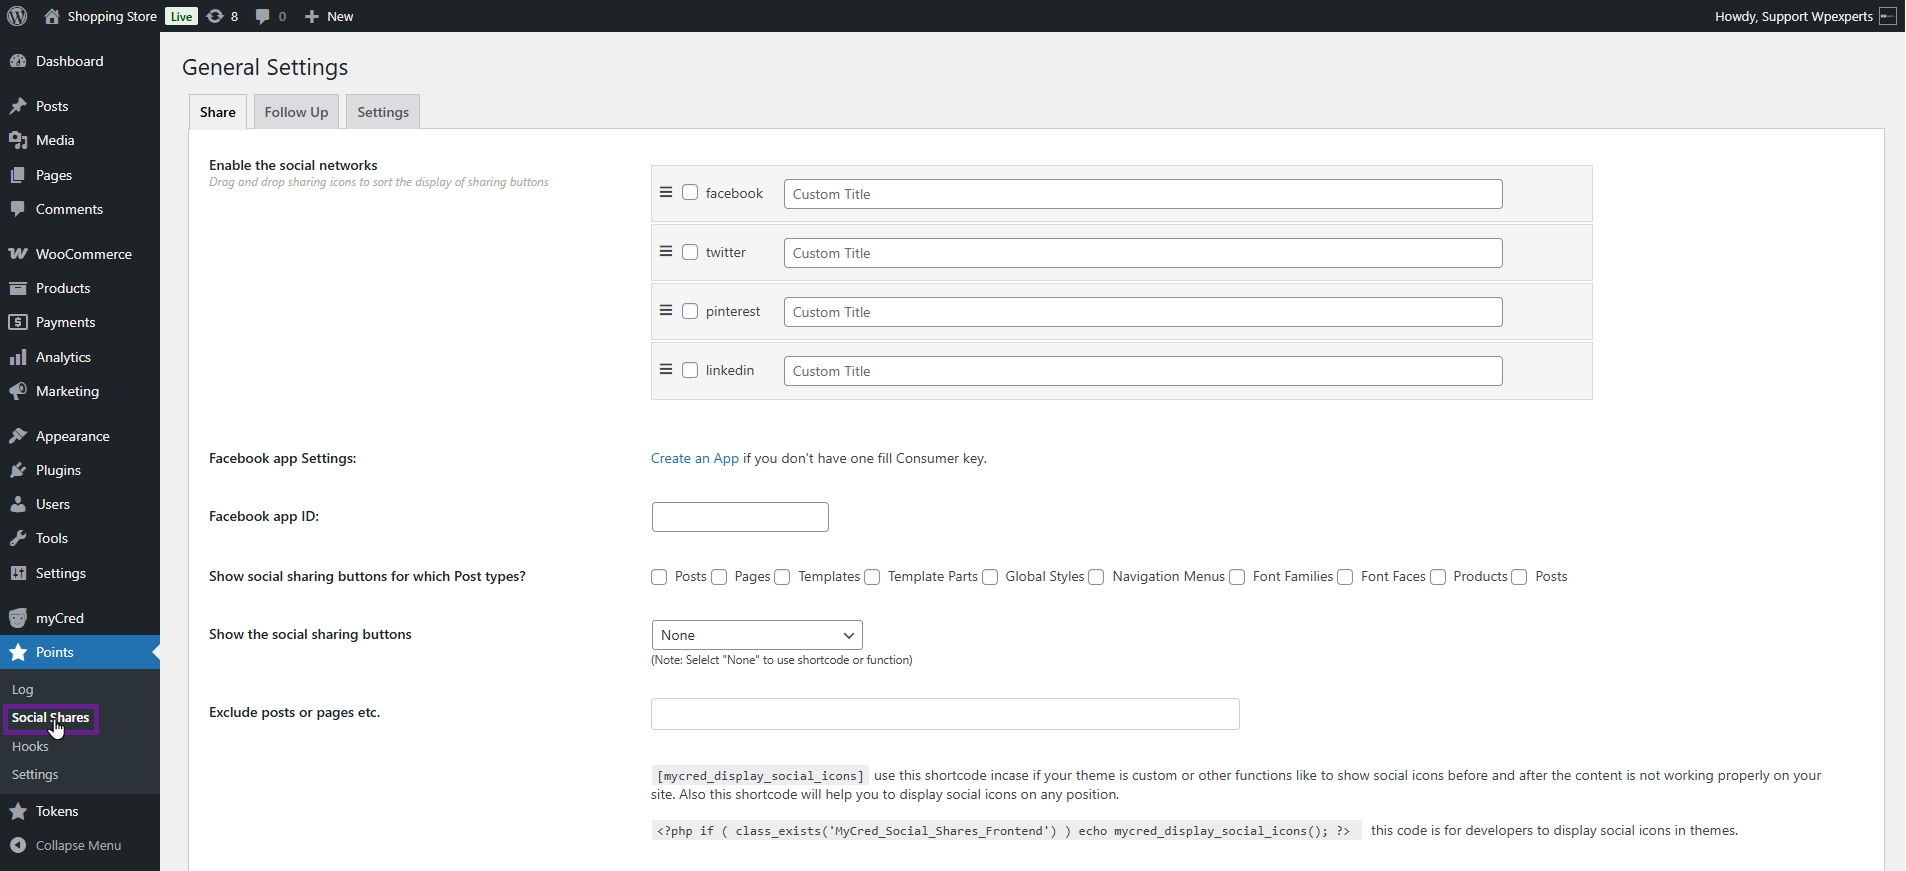
Task: Toggle the Template Parts checkbox
Action: pyautogui.click(x=872, y=577)
